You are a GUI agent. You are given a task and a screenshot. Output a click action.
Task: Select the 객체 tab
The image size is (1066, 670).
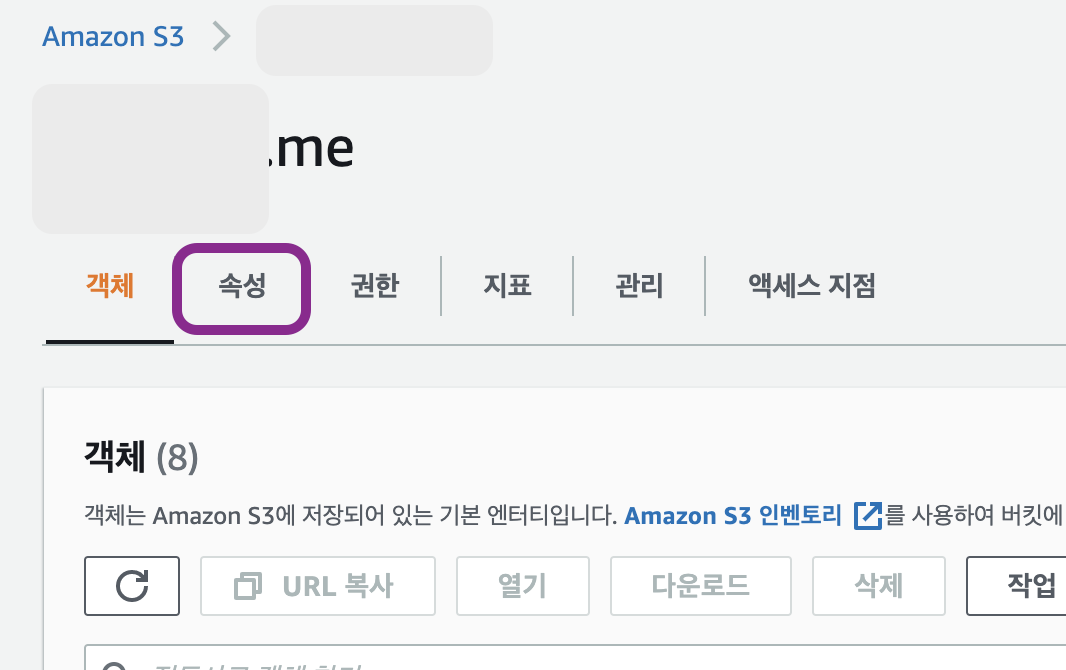pos(109,285)
